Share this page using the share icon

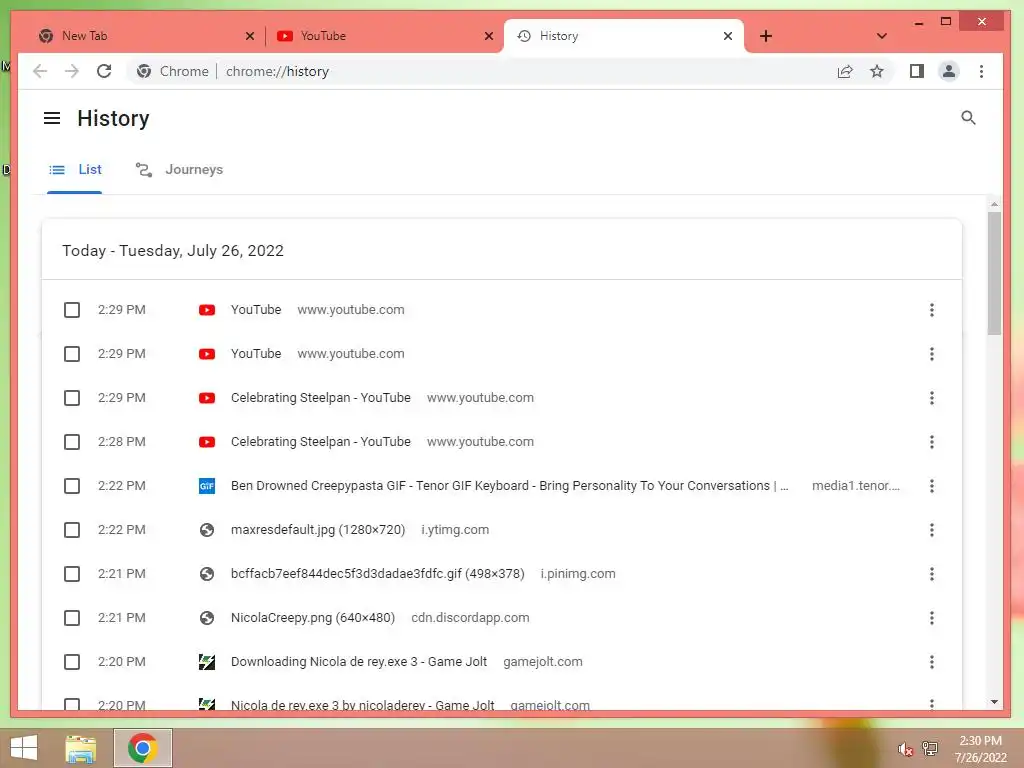[x=844, y=71]
